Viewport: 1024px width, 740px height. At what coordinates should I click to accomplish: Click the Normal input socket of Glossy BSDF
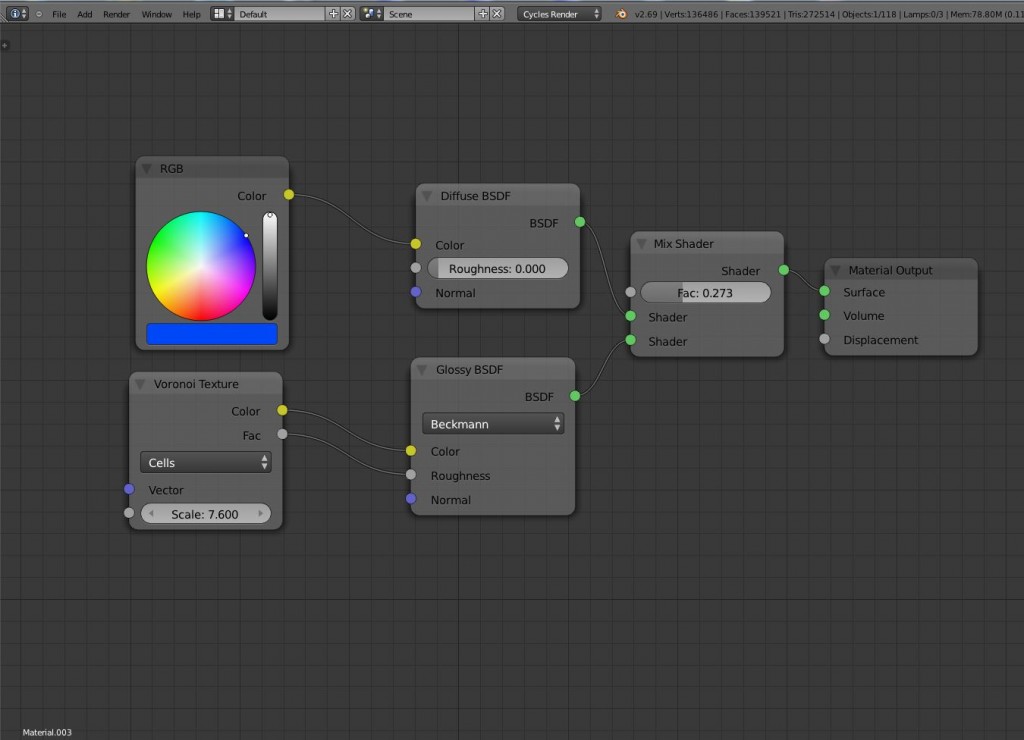click(413, 499)
